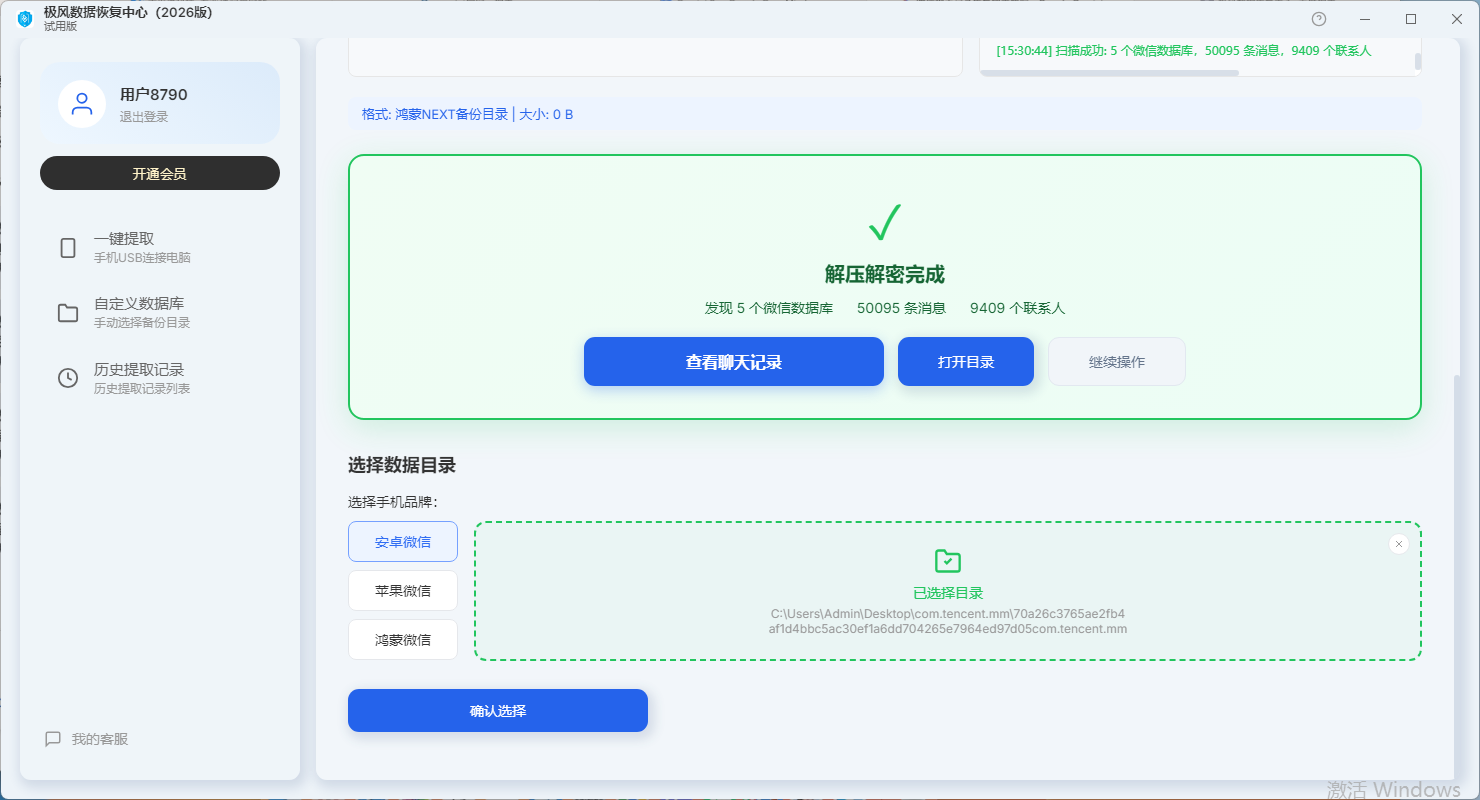Select the 安卓微信 brand option

click(403, 542)
